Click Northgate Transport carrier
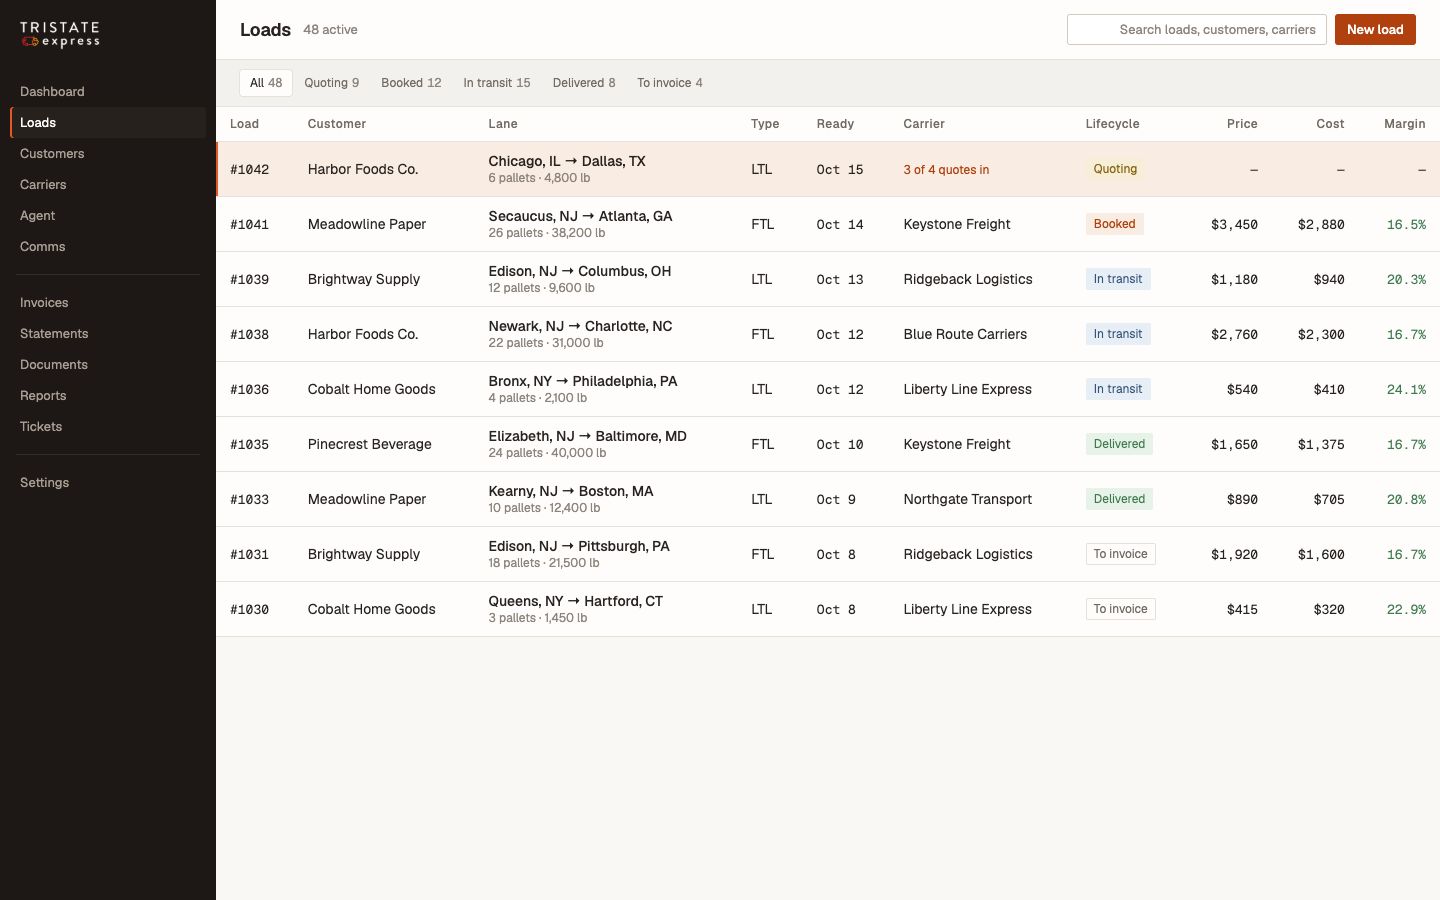 pos(967,499)
